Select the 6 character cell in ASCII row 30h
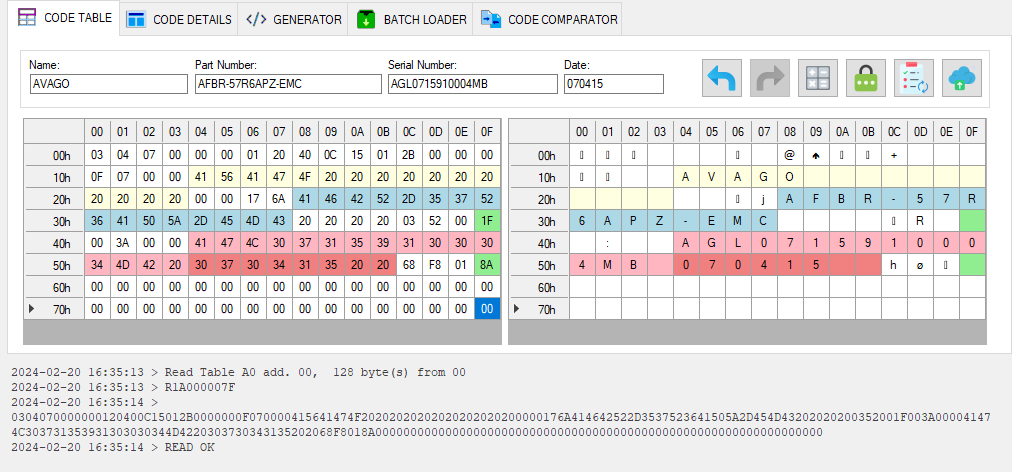 (582, 221)
